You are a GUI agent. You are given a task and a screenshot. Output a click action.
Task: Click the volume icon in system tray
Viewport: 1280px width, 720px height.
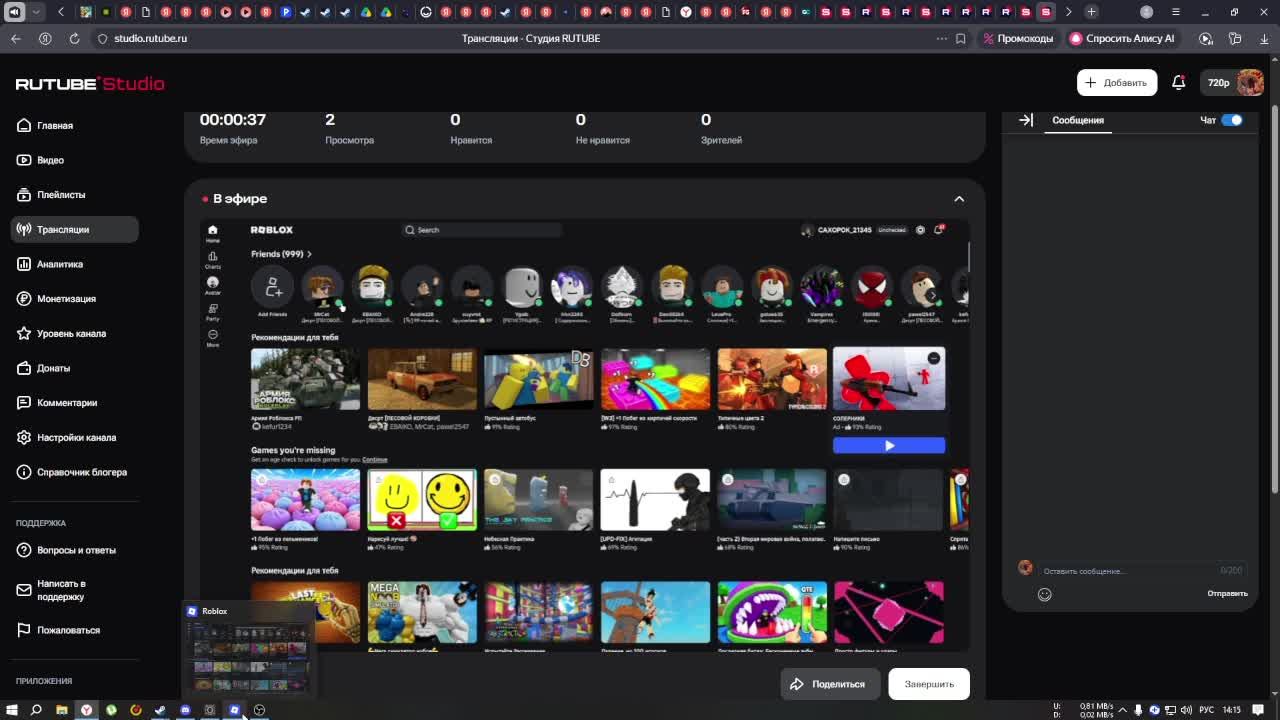point(1187,710)
